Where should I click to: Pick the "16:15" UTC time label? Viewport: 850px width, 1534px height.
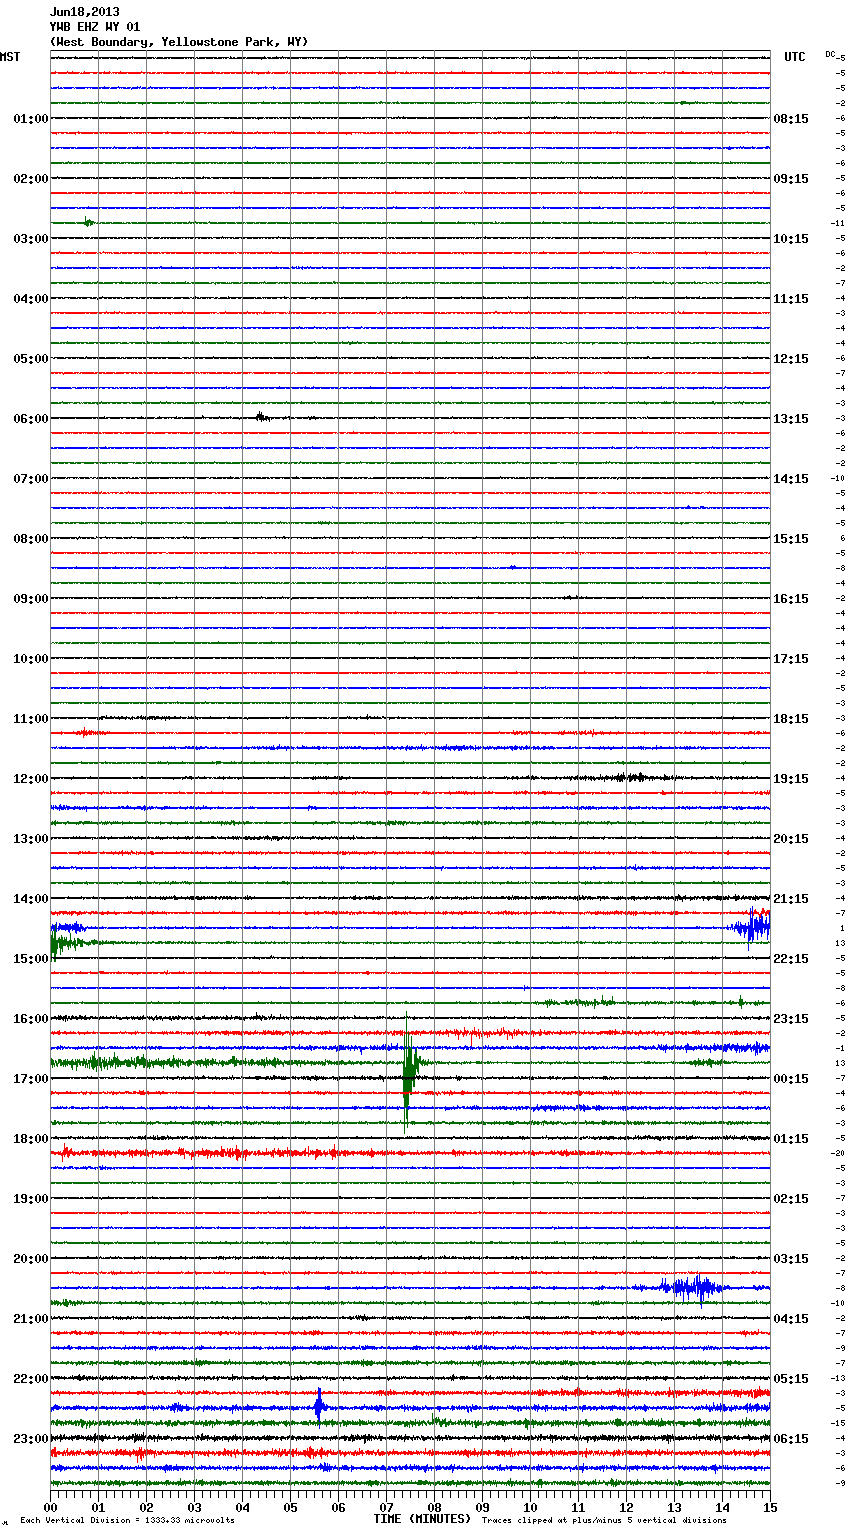coord(791,599)
